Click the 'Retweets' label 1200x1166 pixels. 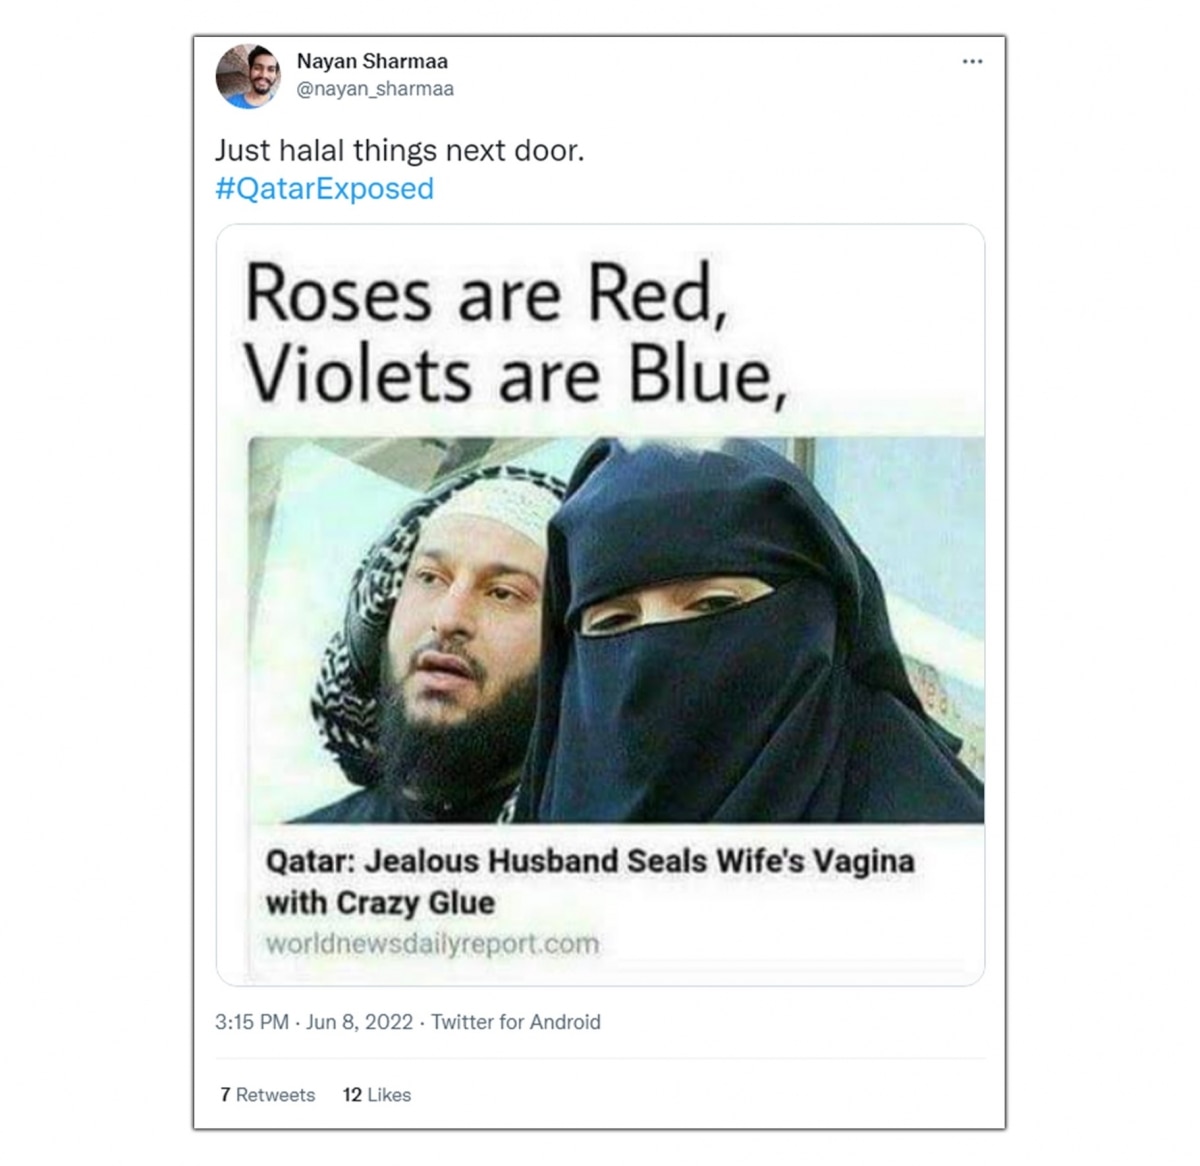[276, 1095]
